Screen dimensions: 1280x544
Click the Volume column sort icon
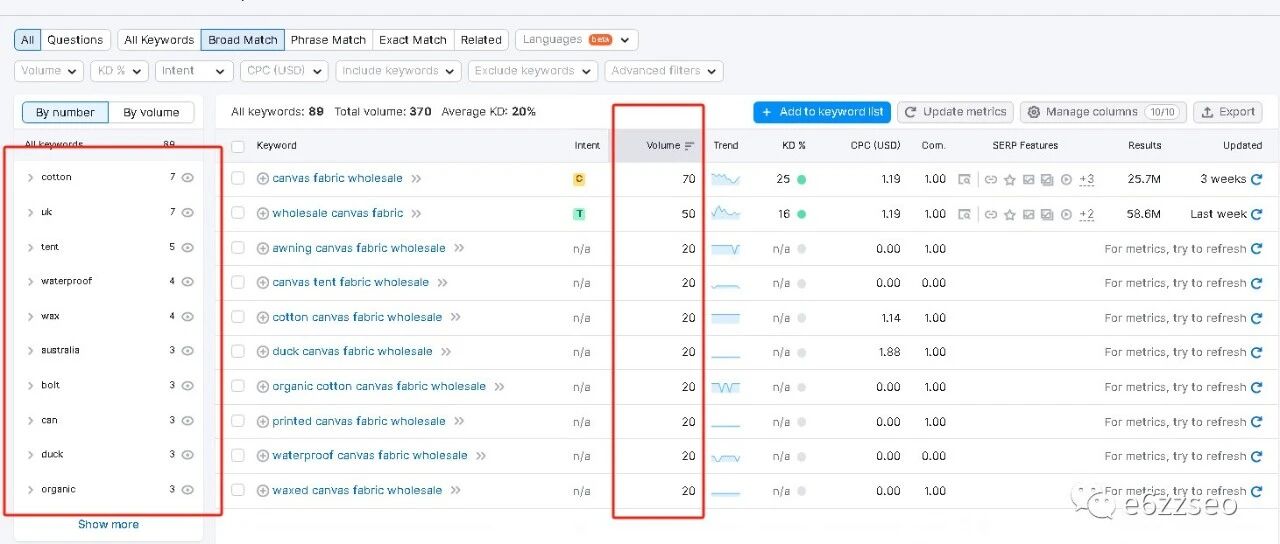click(x=689, y=146)
